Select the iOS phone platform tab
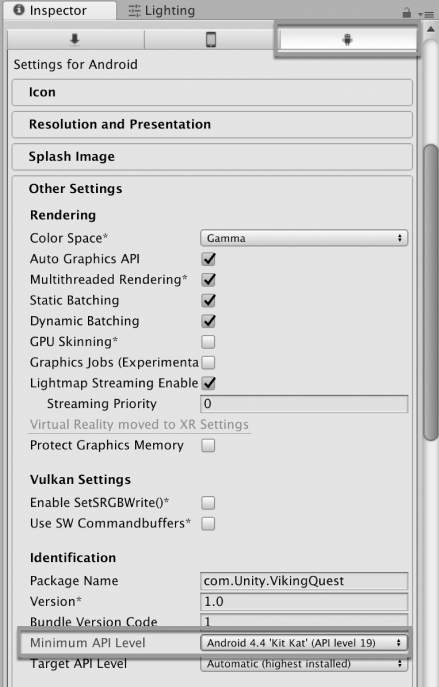 [211, 40]
